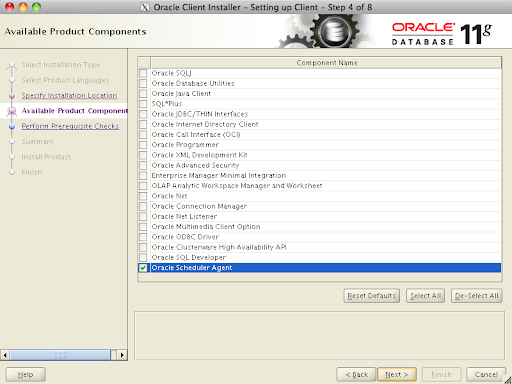Select the SQL*Plus row text
The height and width of the screenshot is (384, 512).
167,104
